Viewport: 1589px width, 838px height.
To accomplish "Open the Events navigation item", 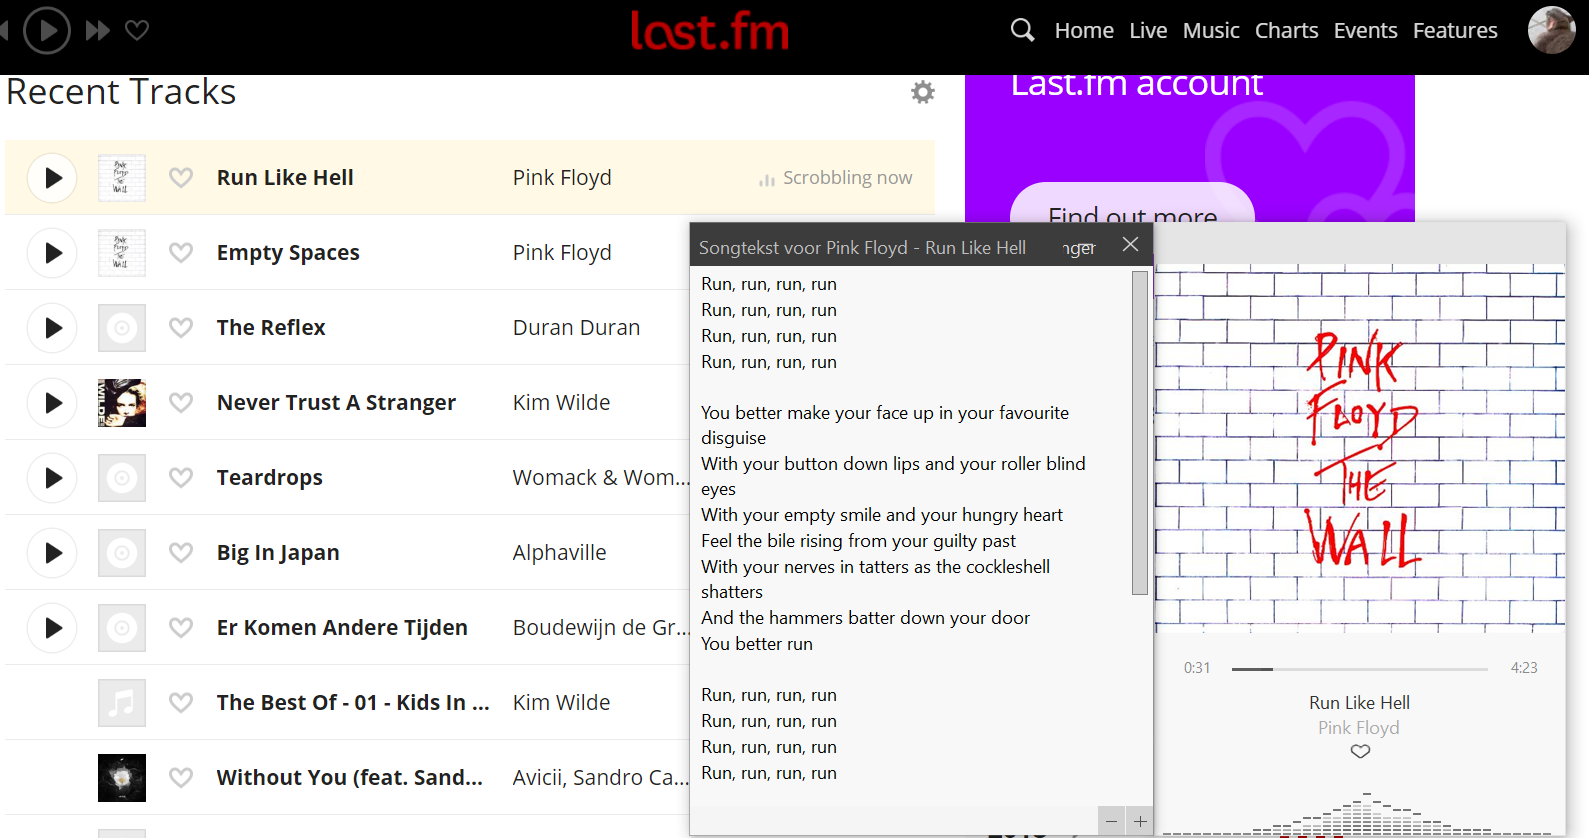I will (1365, 31).
